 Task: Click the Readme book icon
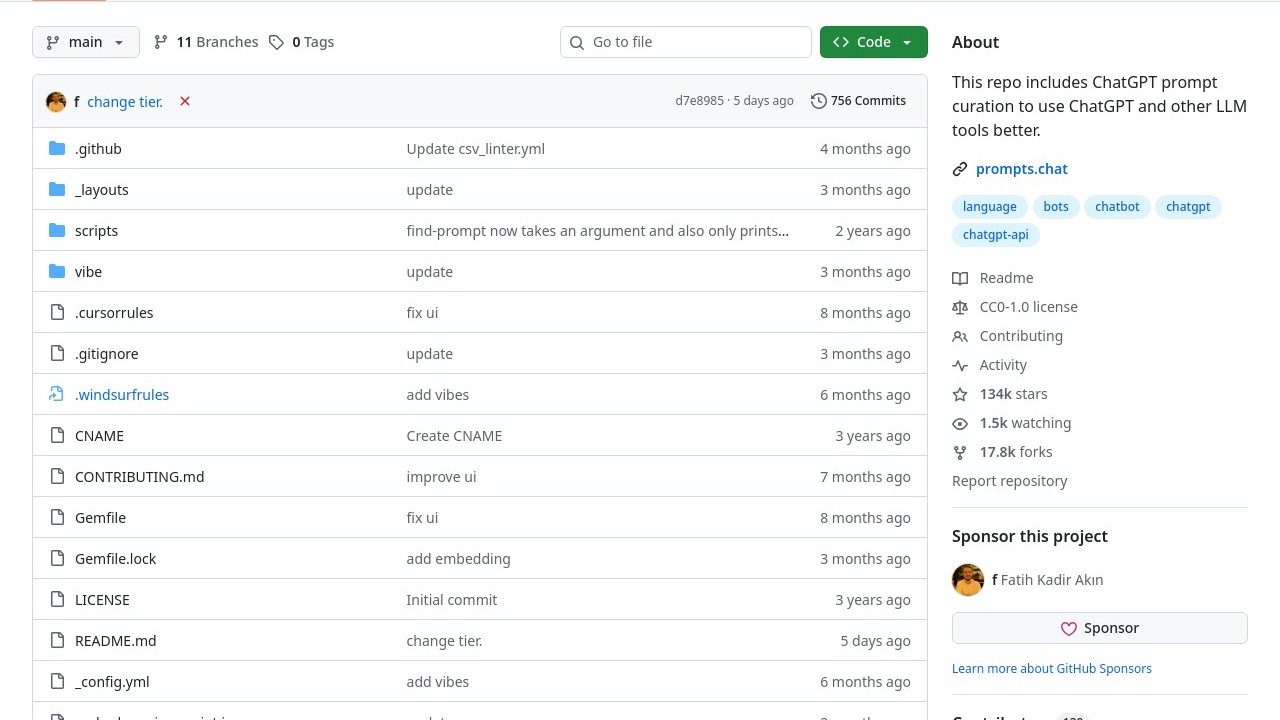960,278
